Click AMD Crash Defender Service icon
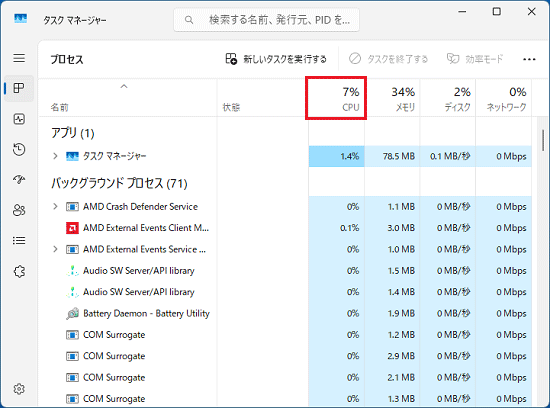 72,207
